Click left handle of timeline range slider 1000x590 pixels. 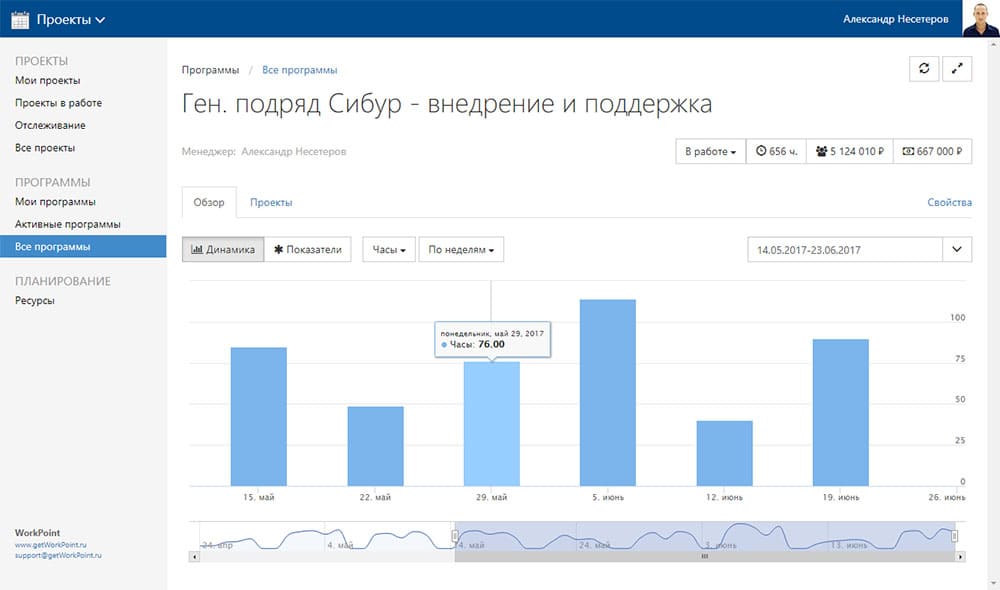click(x=455, y=537)
